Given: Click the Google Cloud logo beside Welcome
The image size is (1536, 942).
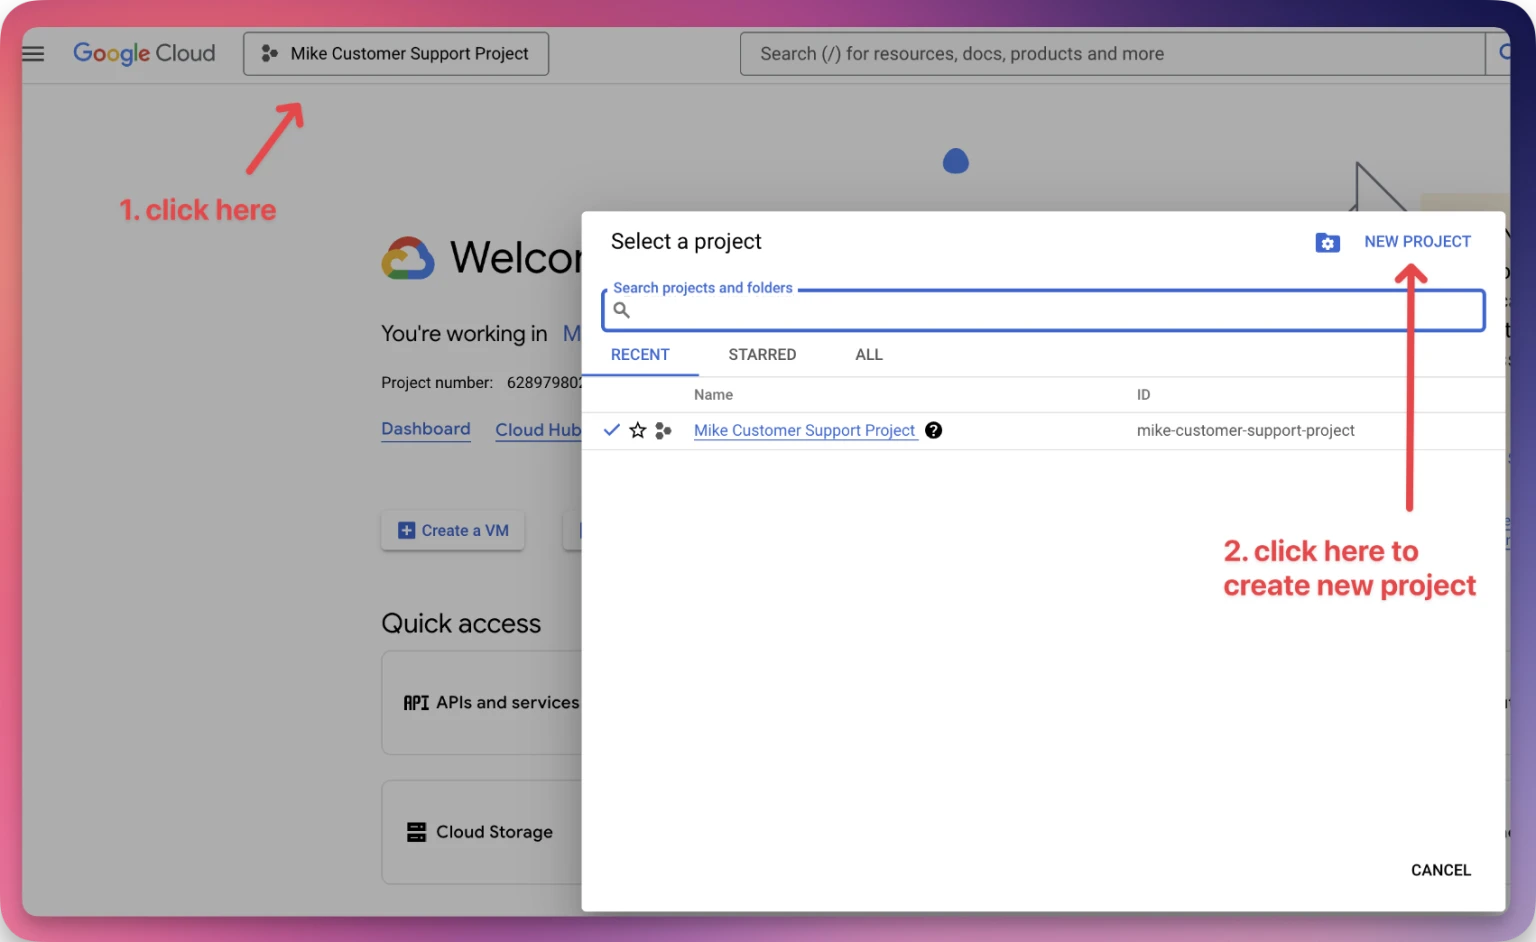Looking at the screenshot, I should tap(408, 258).
